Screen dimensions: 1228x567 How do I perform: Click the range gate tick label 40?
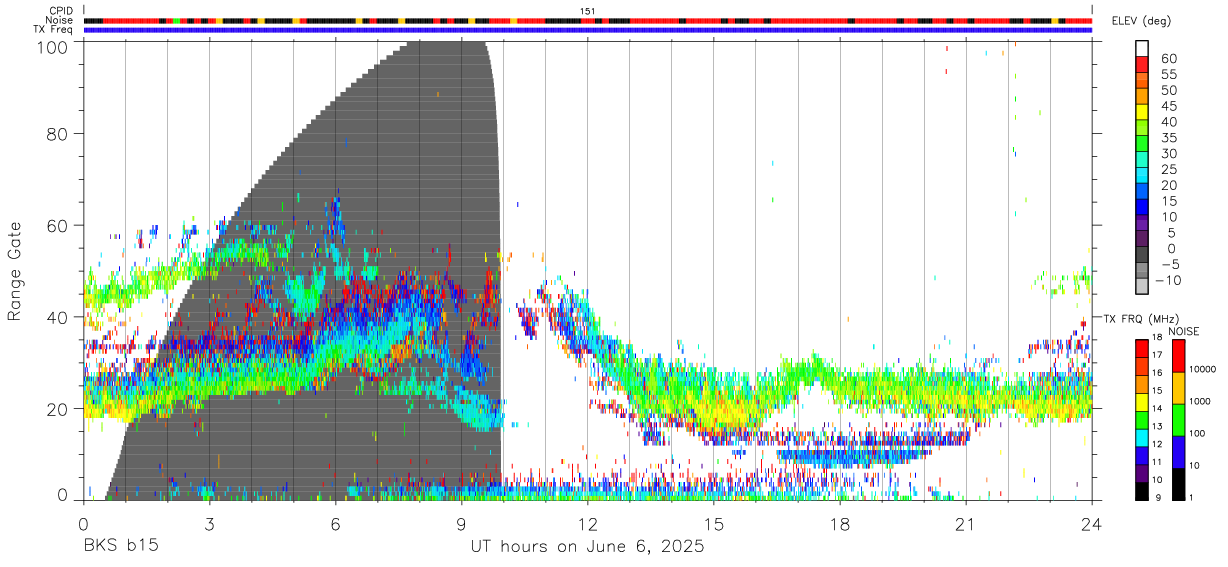tap(60, 317)
